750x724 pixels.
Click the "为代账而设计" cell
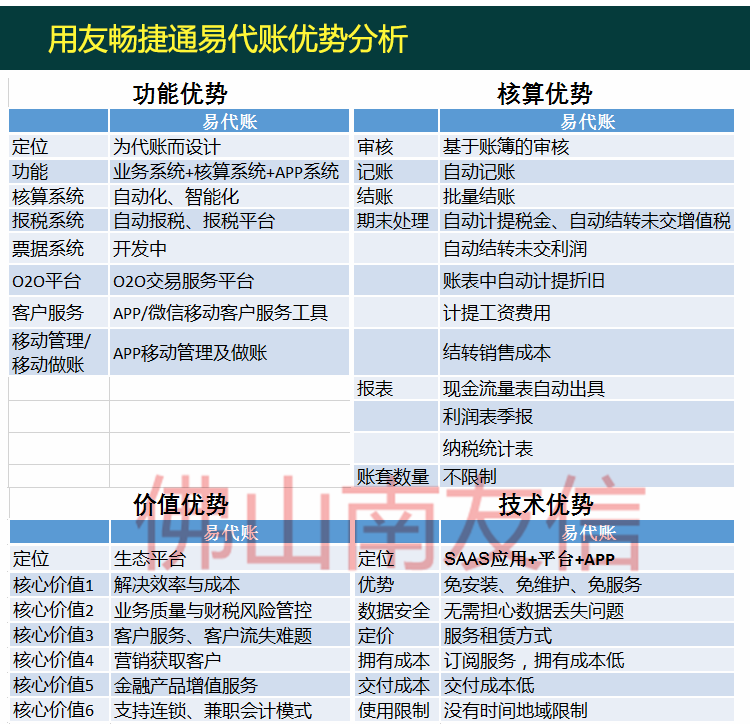coord(229,147)
